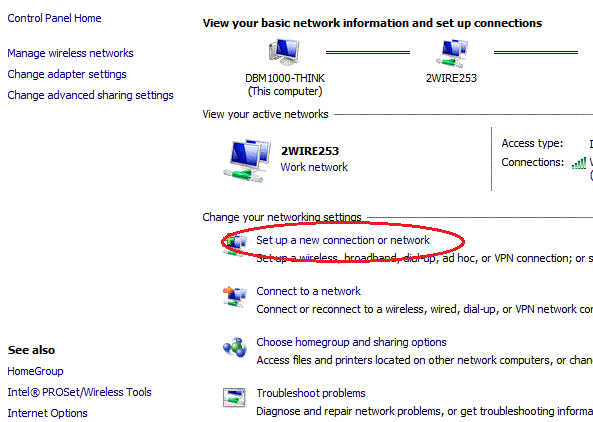Click the Access files and printers description
The height and width of the screenshot is (422, 593).
coord(424,360)
